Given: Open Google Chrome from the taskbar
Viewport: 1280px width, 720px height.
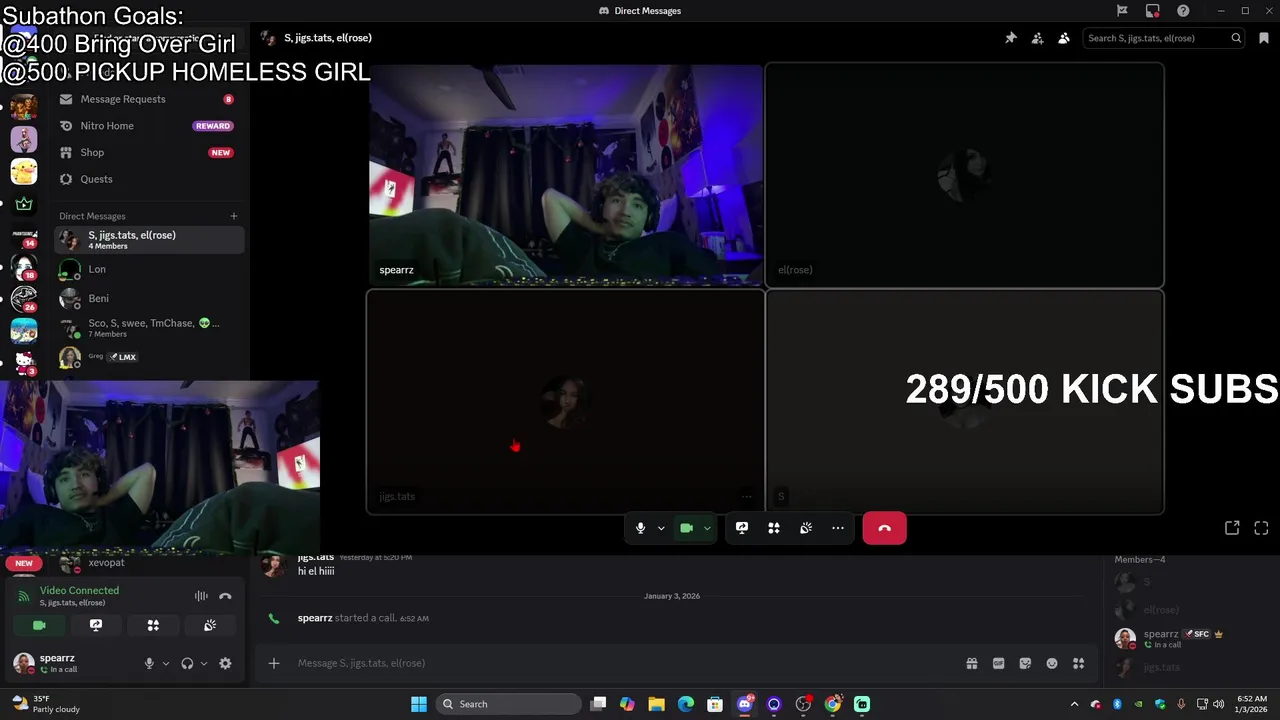Looking at the screenshot, I should (x=833, y=704).
